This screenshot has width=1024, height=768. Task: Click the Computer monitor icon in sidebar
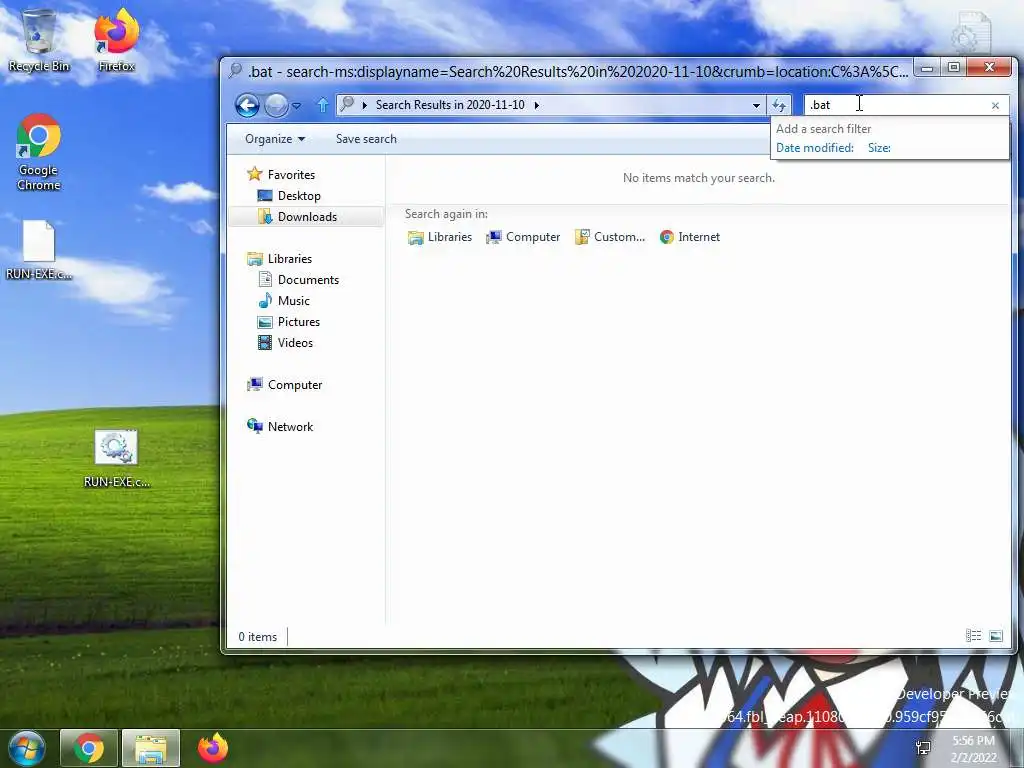click(255, 384)
